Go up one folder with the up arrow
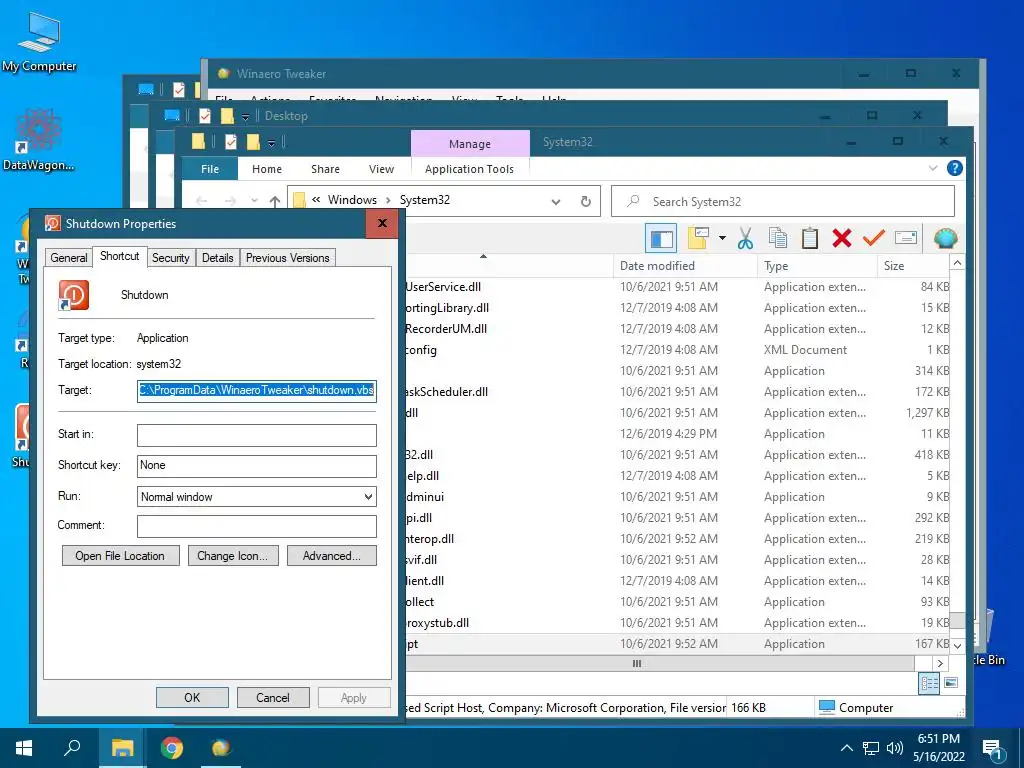 pyautogui.click(x=275, y=201)
